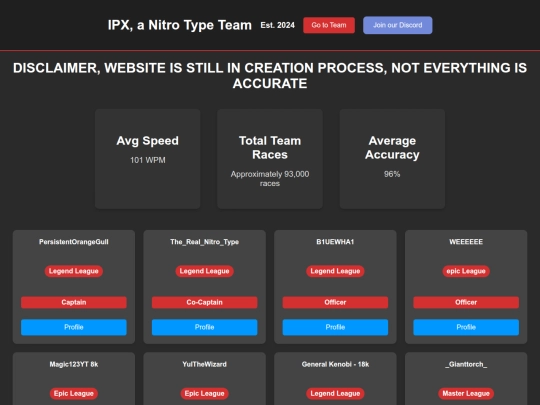Viewport: 540px width, 405px height.
Task: Click PersistentOrangeGull's Legend League tag
Action: 74,271
